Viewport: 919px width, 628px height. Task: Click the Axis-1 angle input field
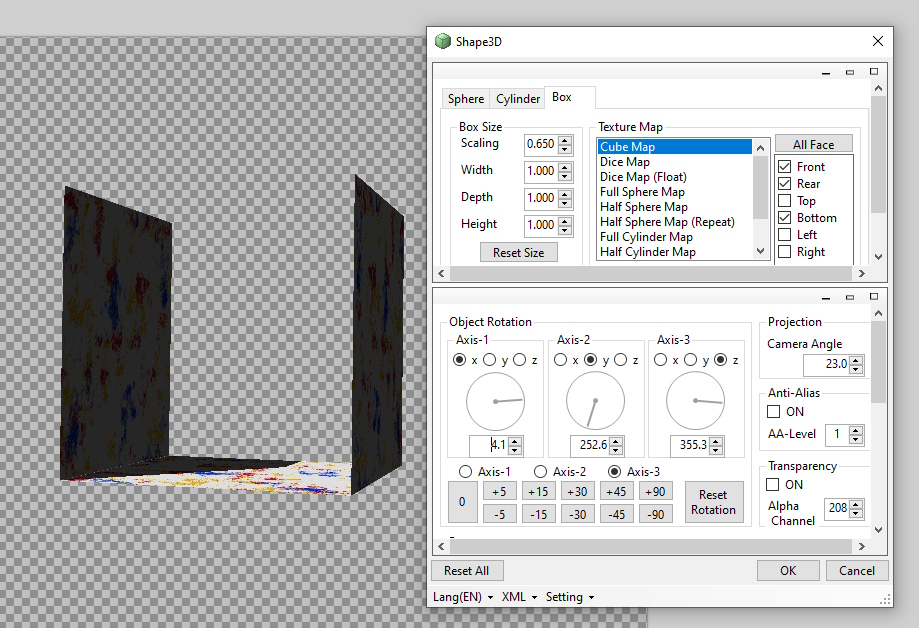click(489, 445)
